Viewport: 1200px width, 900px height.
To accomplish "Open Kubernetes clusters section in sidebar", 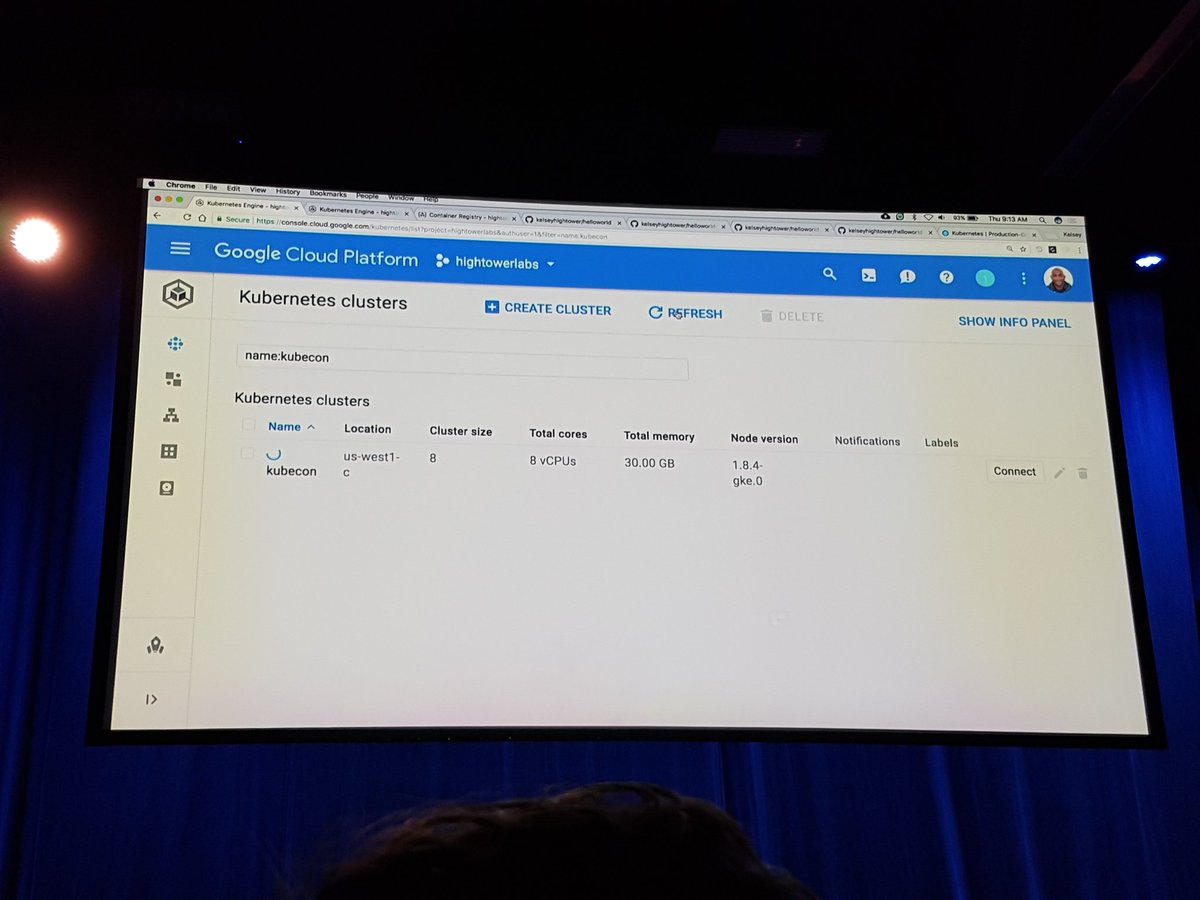I will point(175,343).
